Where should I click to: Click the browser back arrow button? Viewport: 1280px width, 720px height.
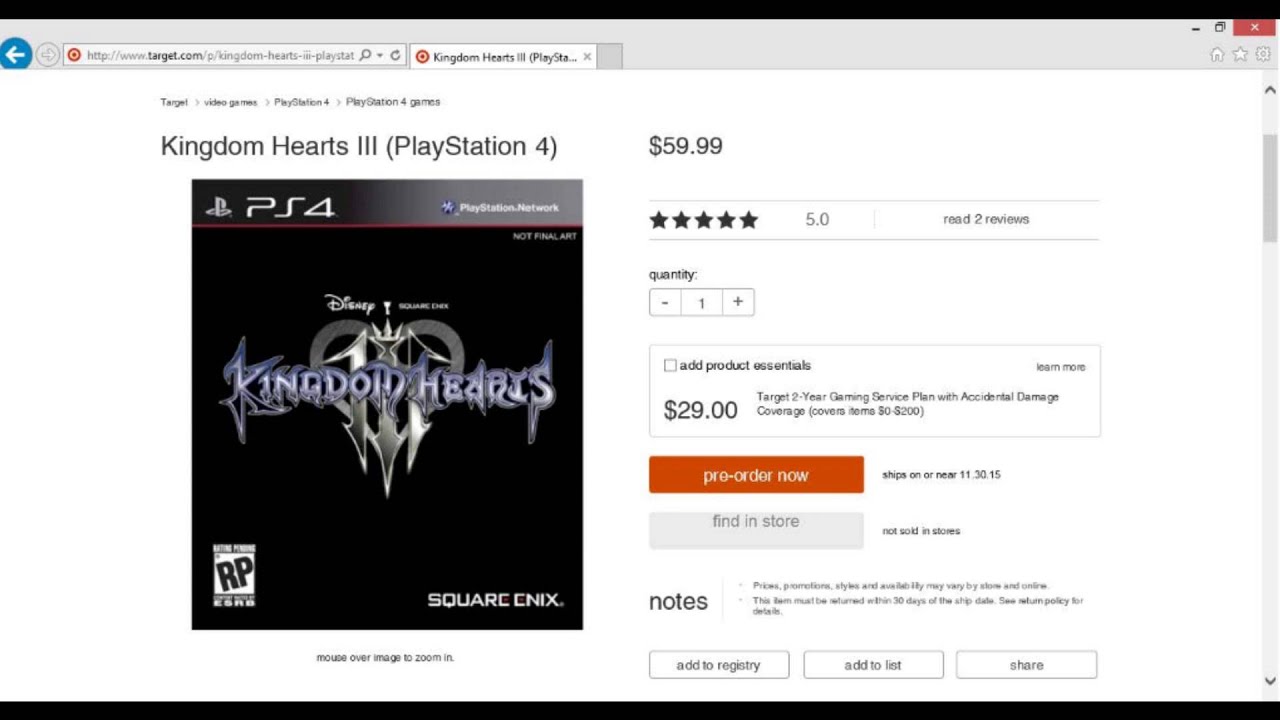16,54
